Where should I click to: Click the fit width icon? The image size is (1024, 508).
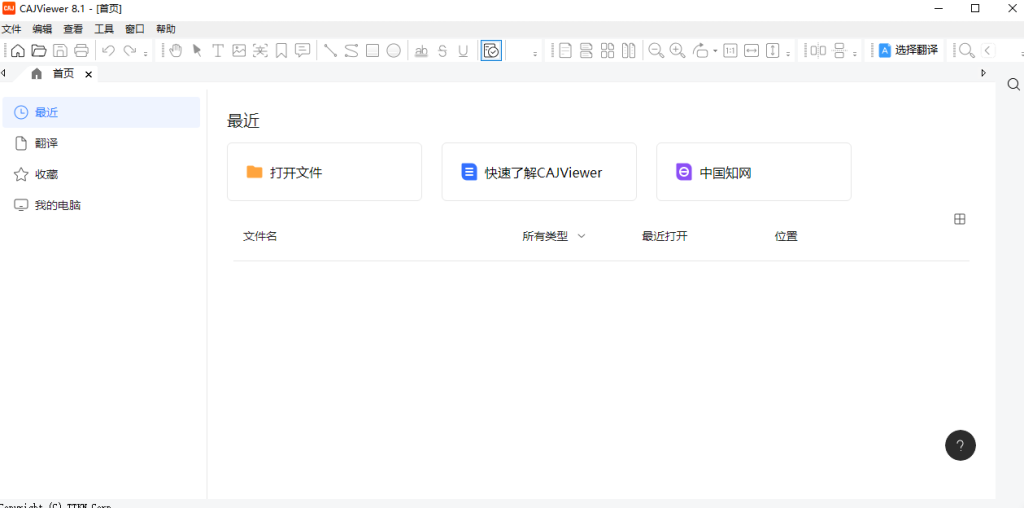tap(752, 50)
